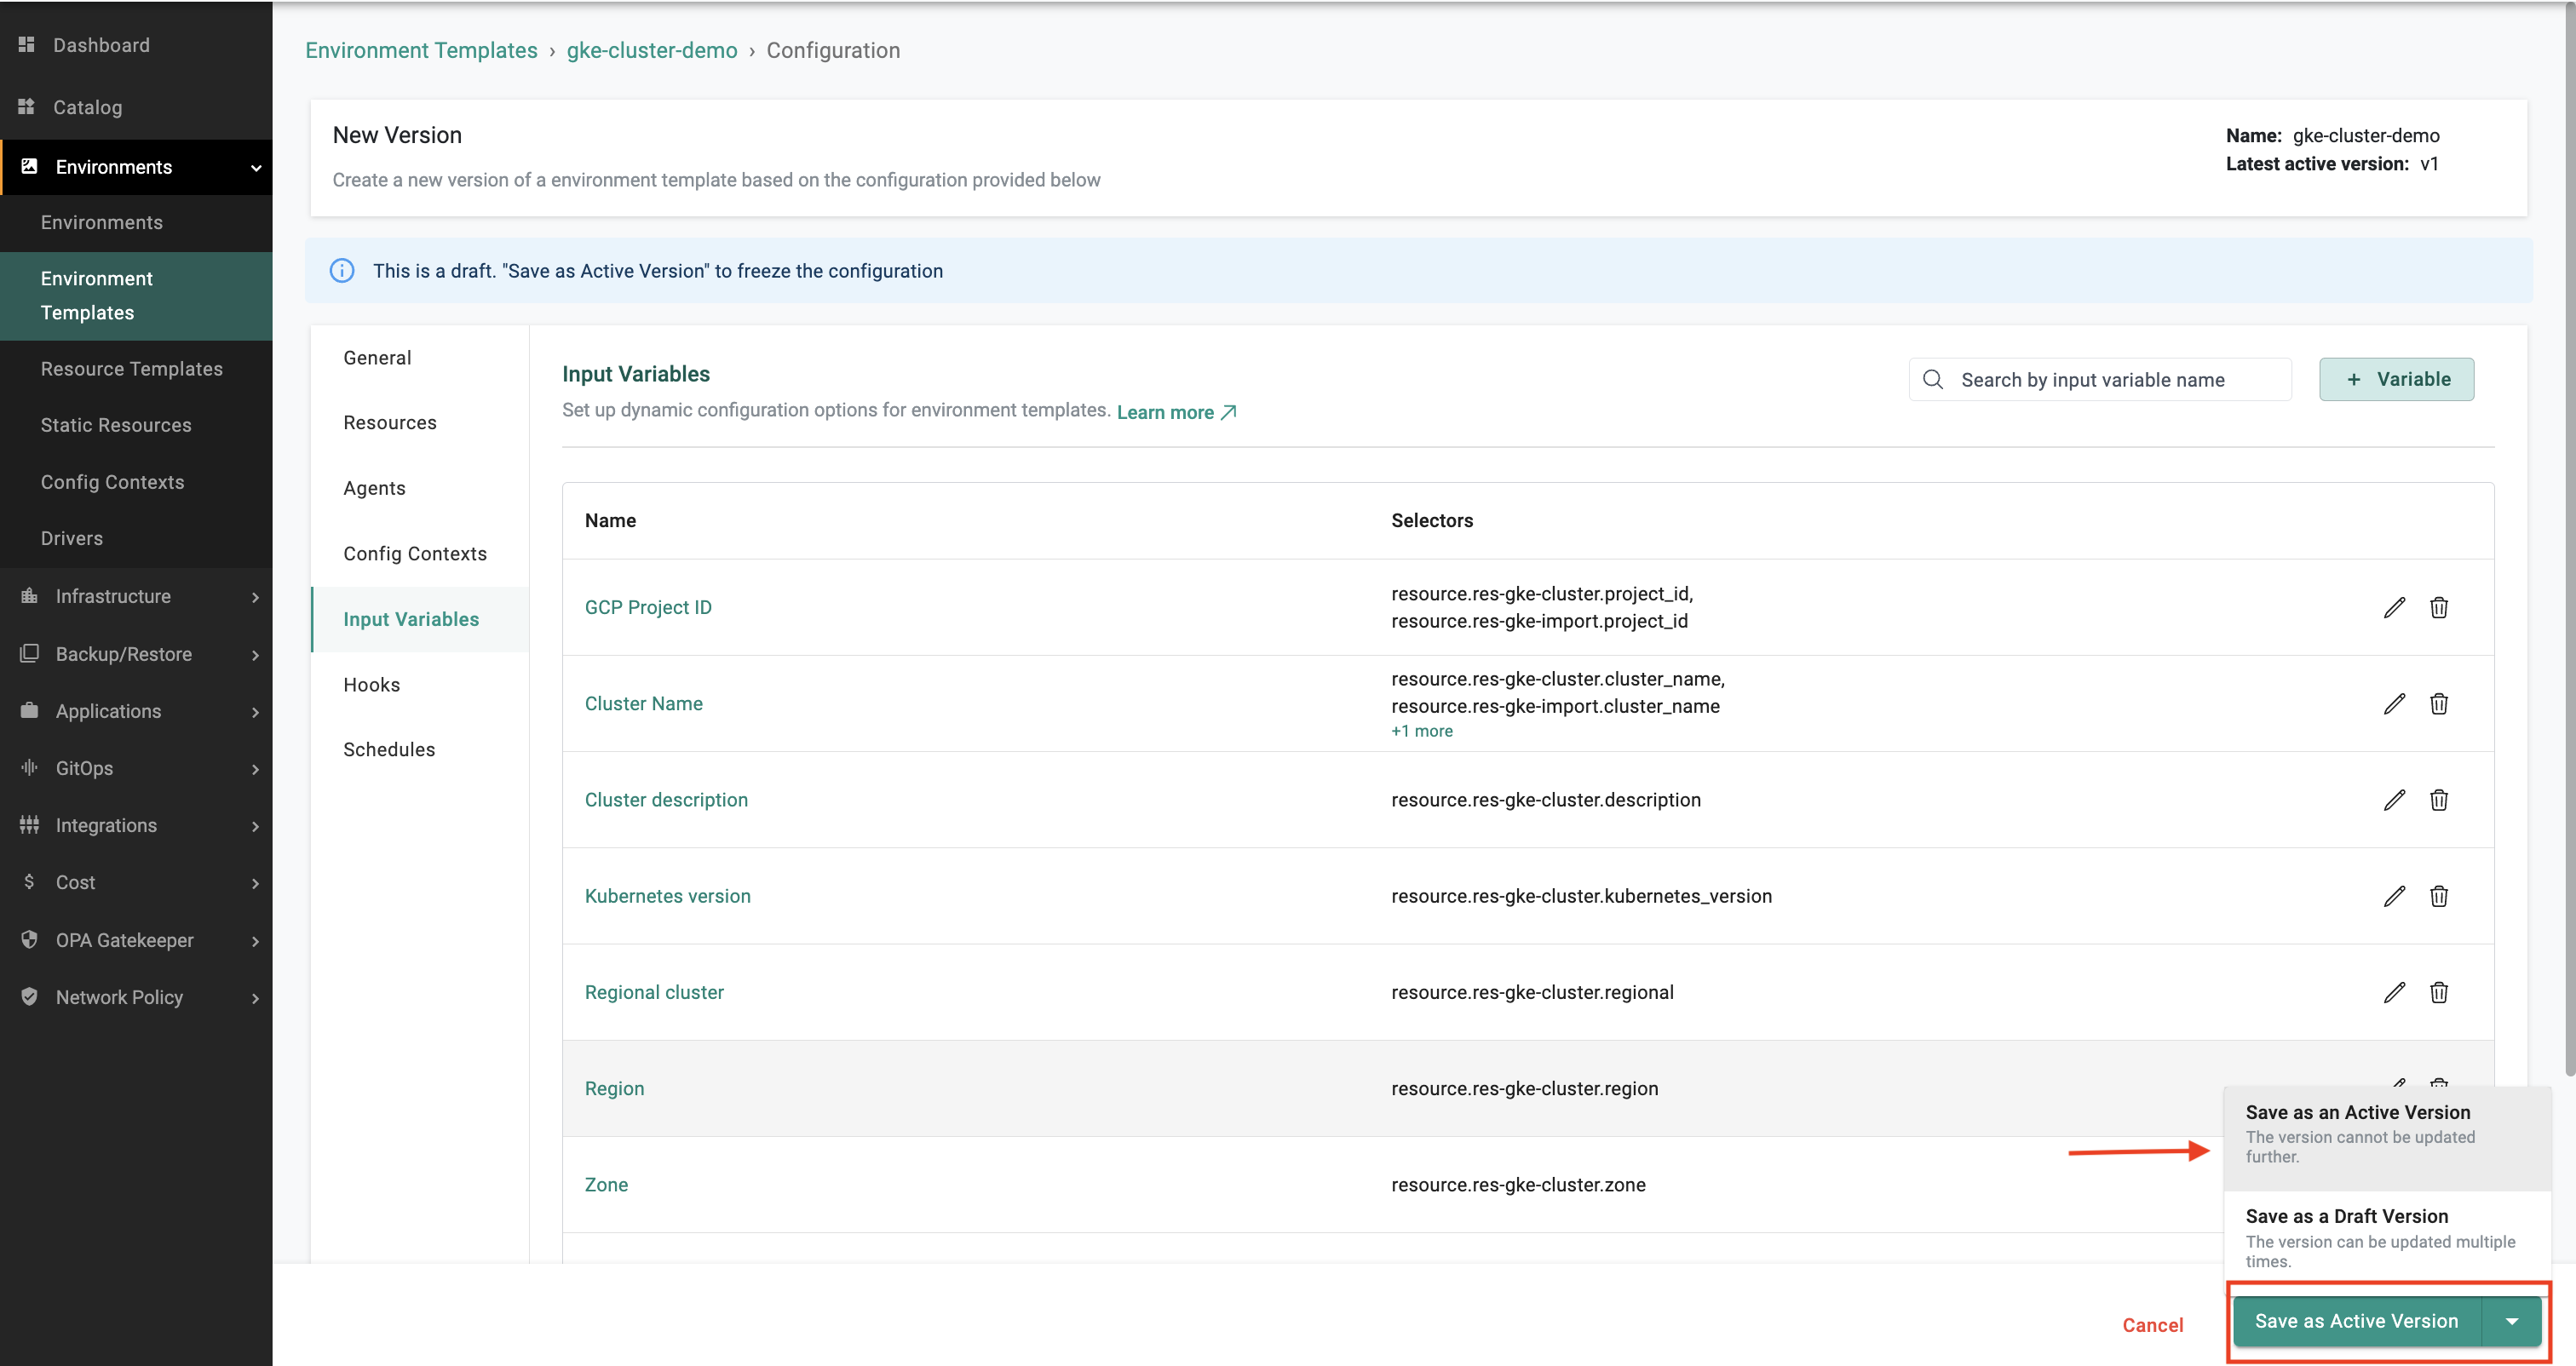Click the Save as Active Version button
The width and height of the screenshot is (2576, 1366).
2357,1322
